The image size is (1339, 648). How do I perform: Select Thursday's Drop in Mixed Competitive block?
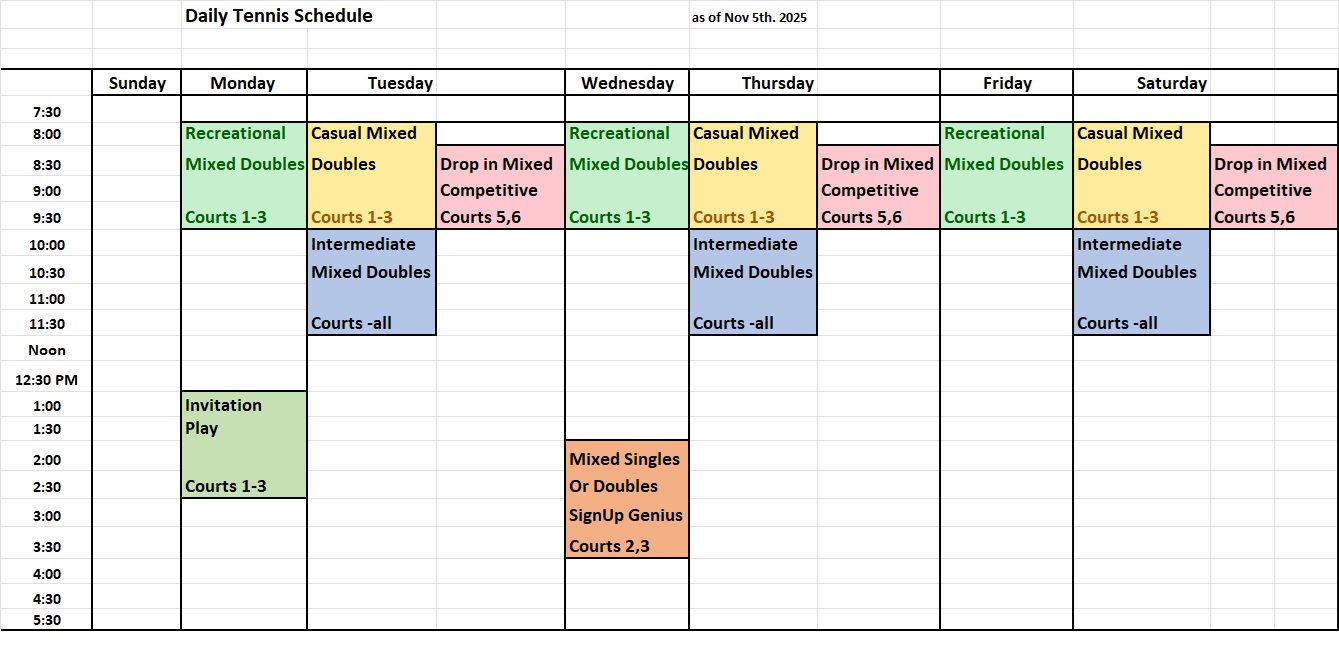coord(878,189)
